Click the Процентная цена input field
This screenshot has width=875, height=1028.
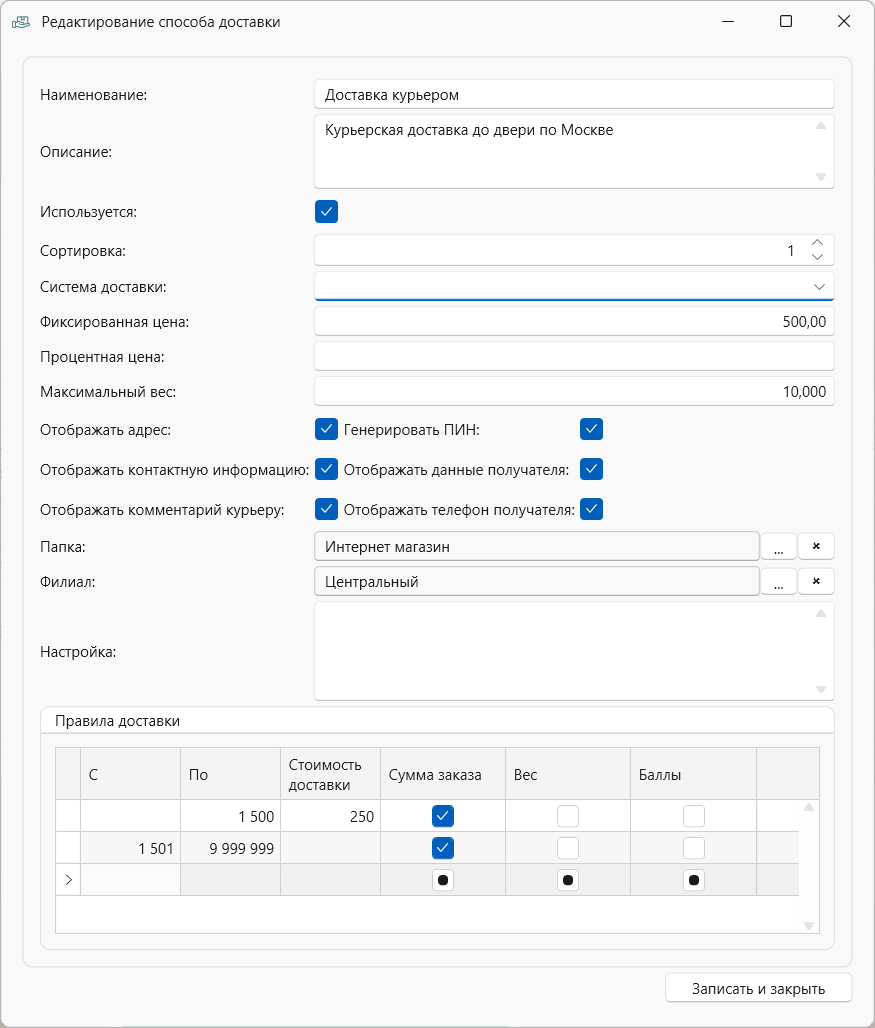574,356
